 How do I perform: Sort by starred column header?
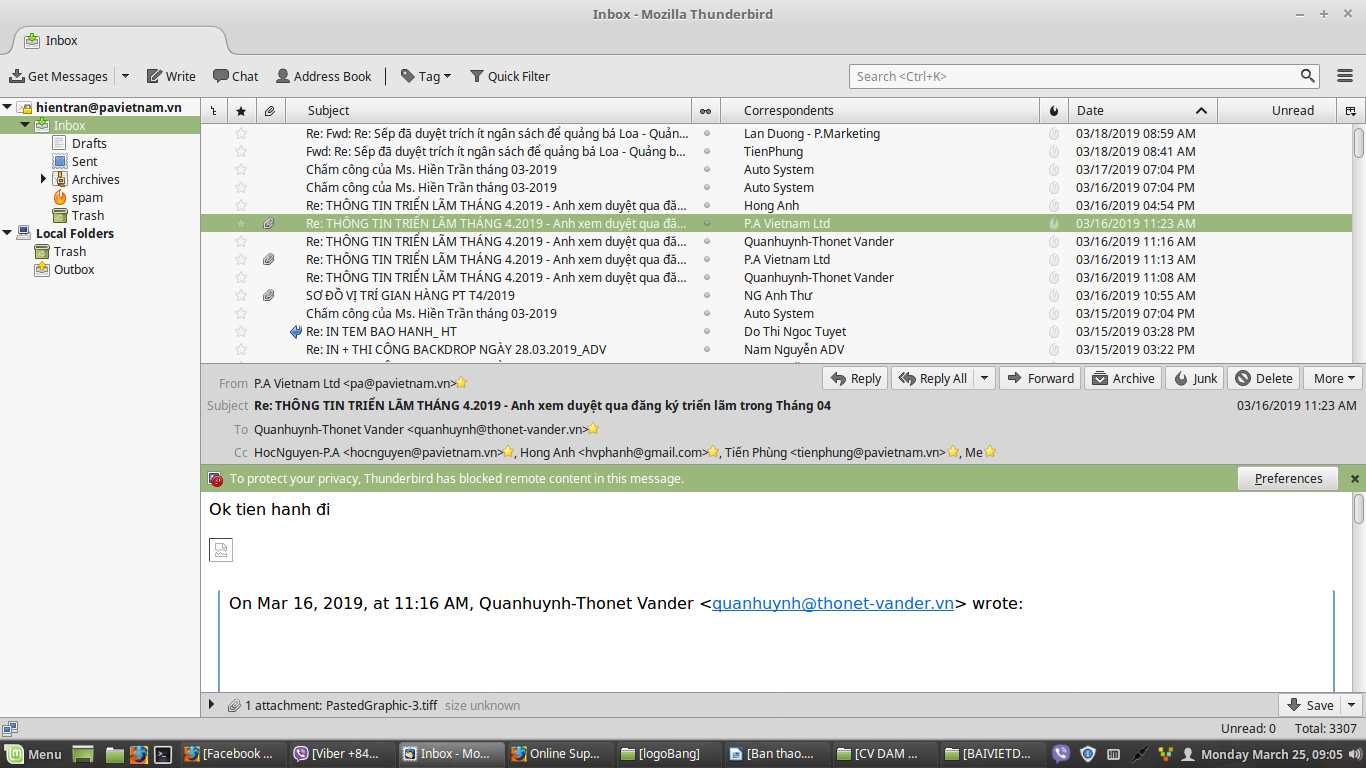(x=241, y=110)
